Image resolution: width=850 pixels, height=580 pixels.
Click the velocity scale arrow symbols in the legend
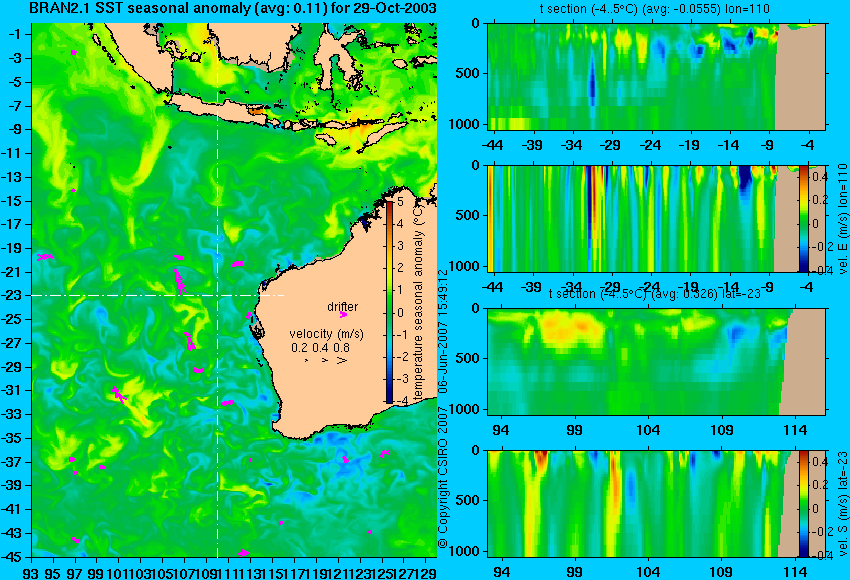326,360
